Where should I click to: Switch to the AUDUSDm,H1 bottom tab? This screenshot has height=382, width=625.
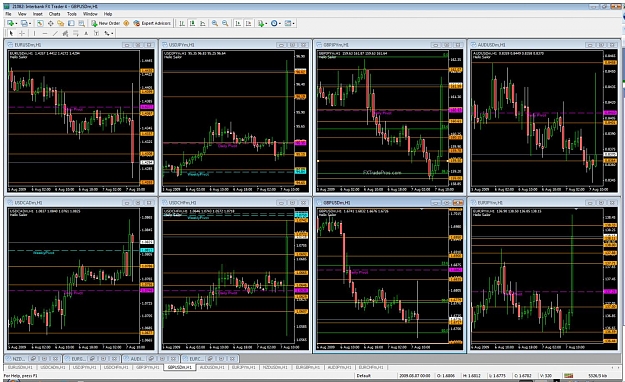(x=212, y=367)
